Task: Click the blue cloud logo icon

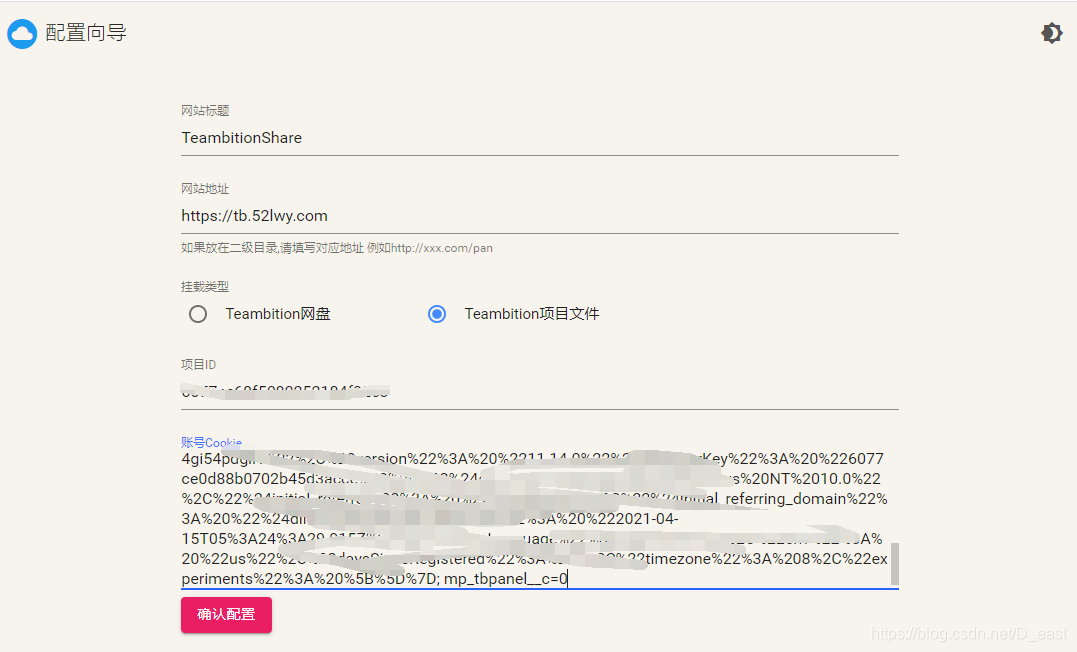Action: coord(22,34)
